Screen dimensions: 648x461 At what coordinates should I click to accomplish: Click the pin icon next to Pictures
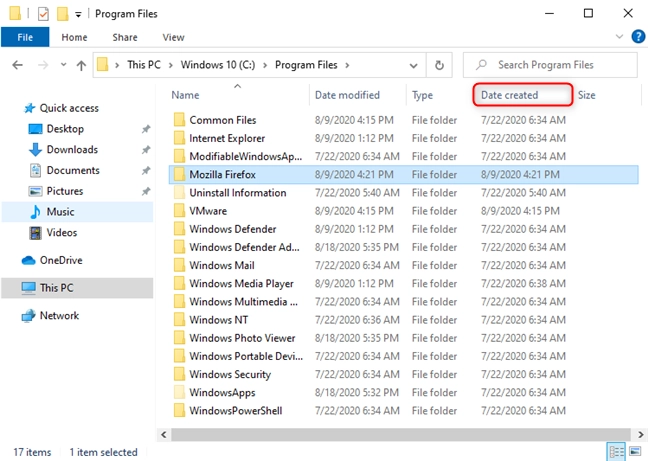(146, 191)
